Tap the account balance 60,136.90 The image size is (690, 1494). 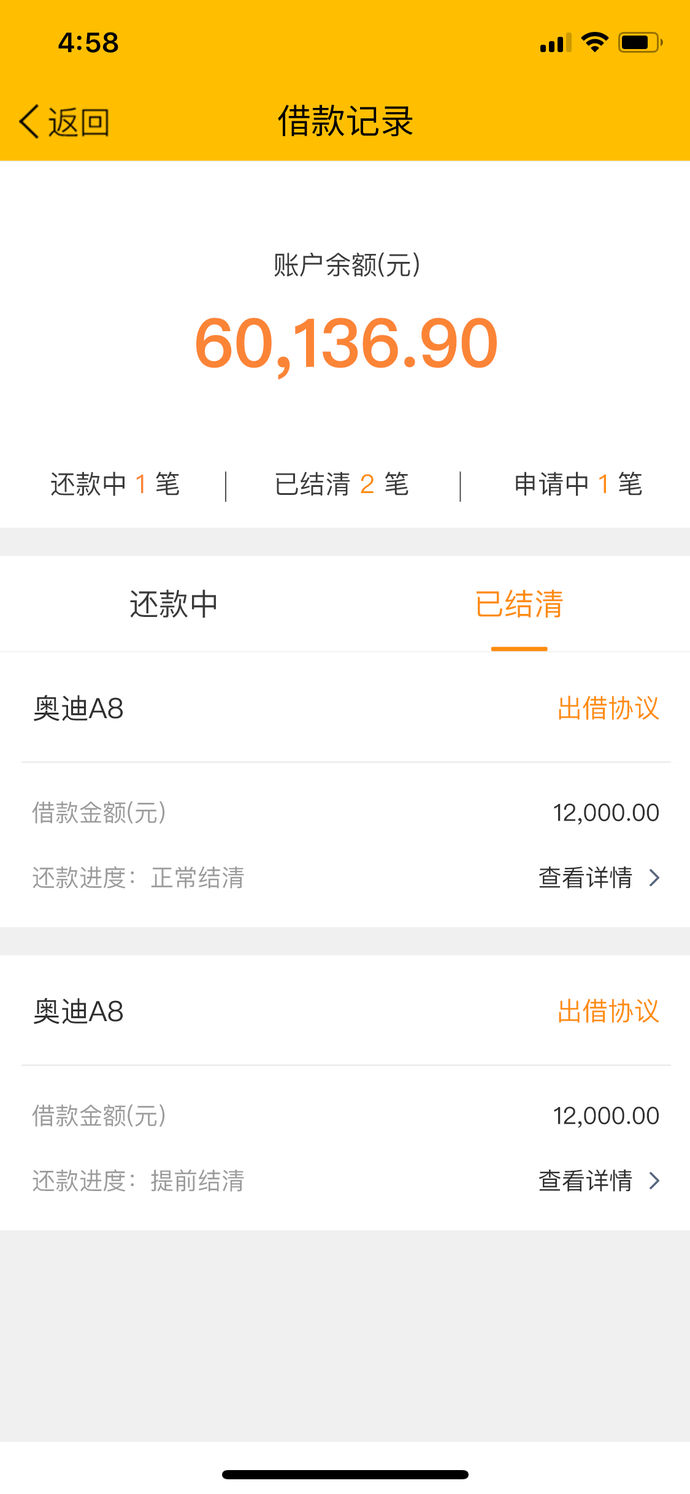pos(346,343)
